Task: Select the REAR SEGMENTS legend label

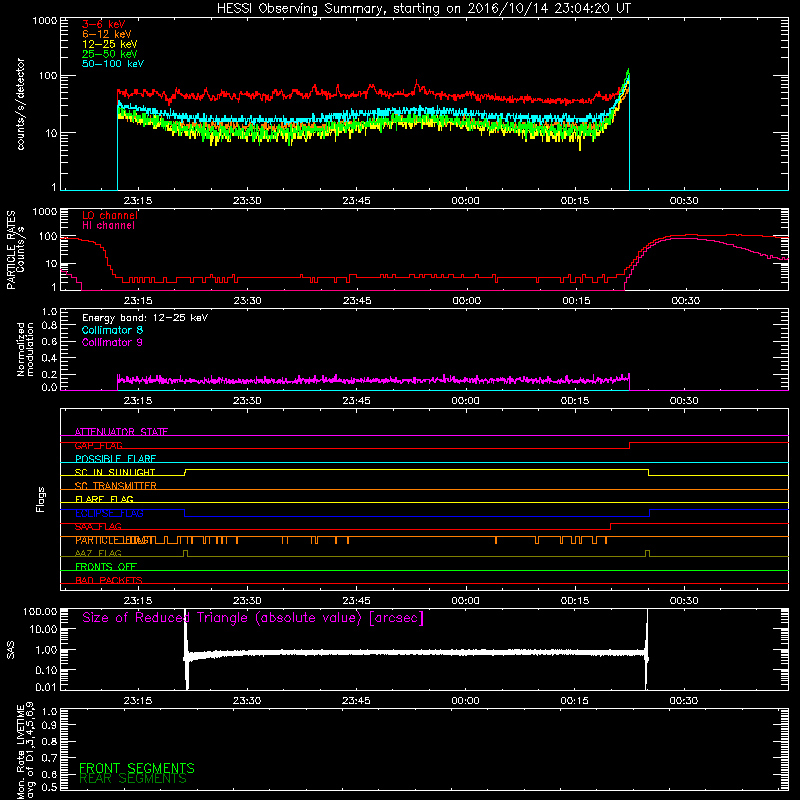Action: tap(133, 779)
